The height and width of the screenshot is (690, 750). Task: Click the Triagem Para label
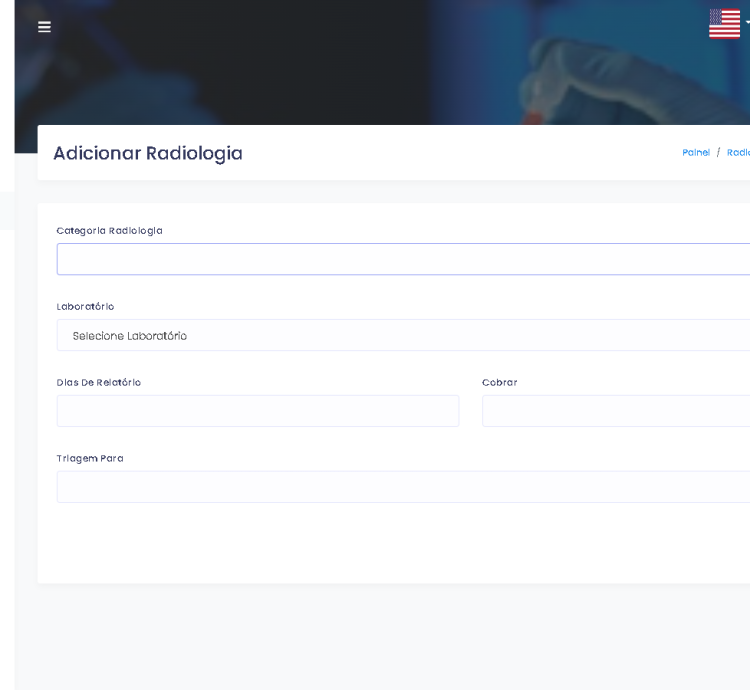[x=90, y=459]
